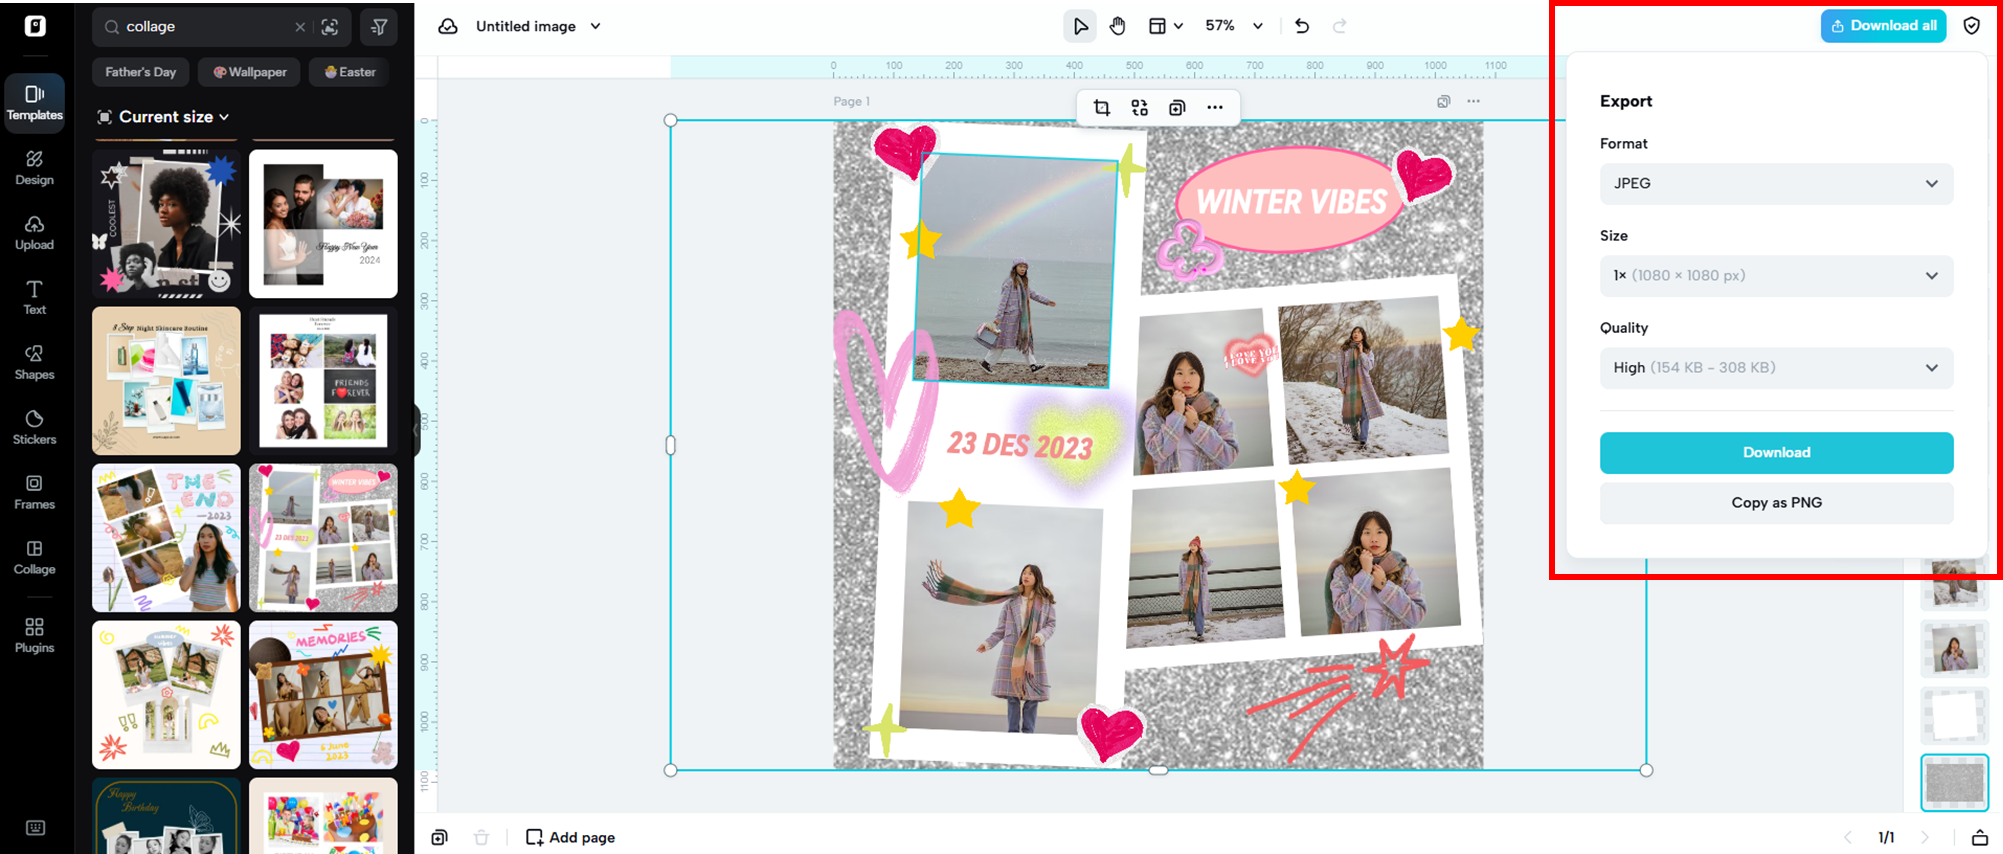2003x854 pixels.
Task: Click the undo arrow icon
Action: point(1301,26)
